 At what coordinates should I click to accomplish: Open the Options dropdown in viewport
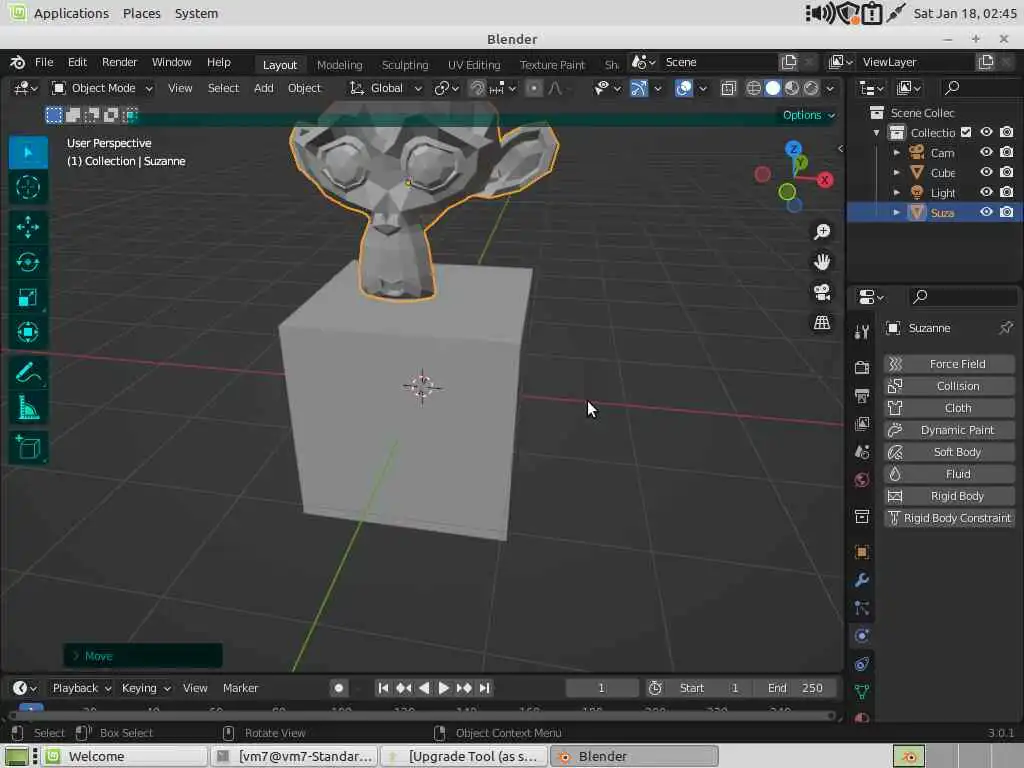point(808,115)
